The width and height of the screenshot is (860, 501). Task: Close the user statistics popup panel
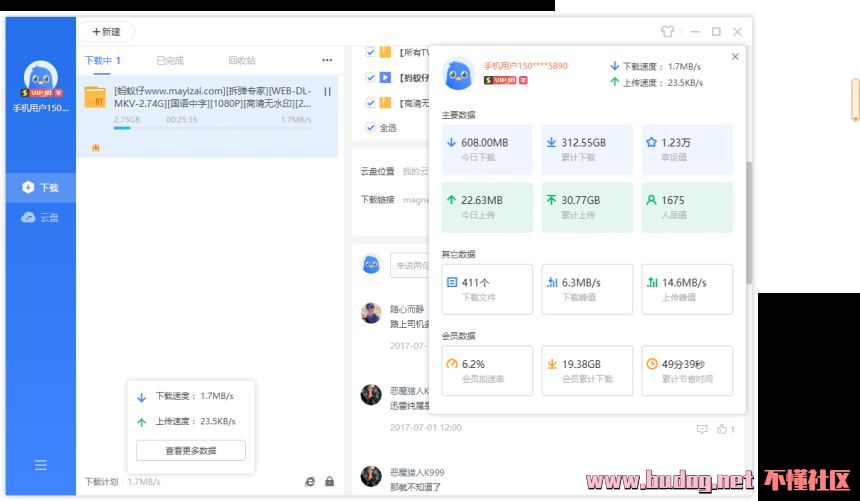pyautogui.click(x=735, y=57)
